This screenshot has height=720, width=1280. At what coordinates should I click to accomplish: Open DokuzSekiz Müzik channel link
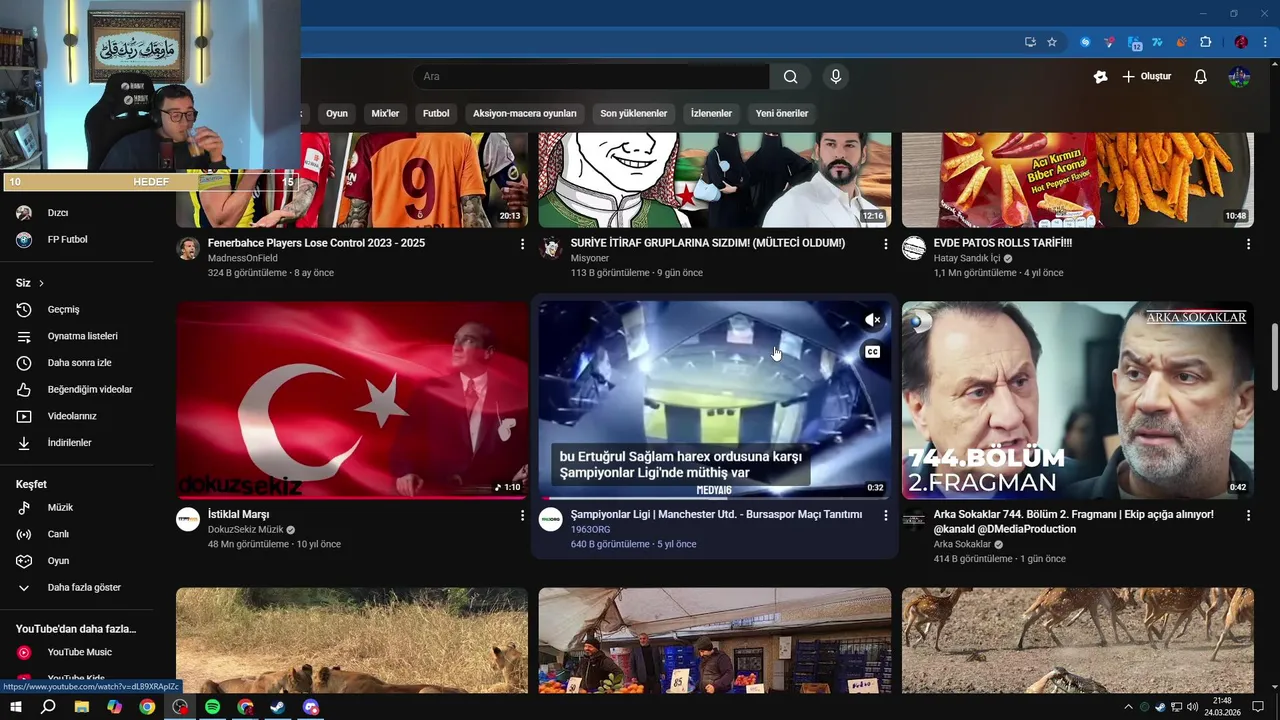click(x=246, y=530)
